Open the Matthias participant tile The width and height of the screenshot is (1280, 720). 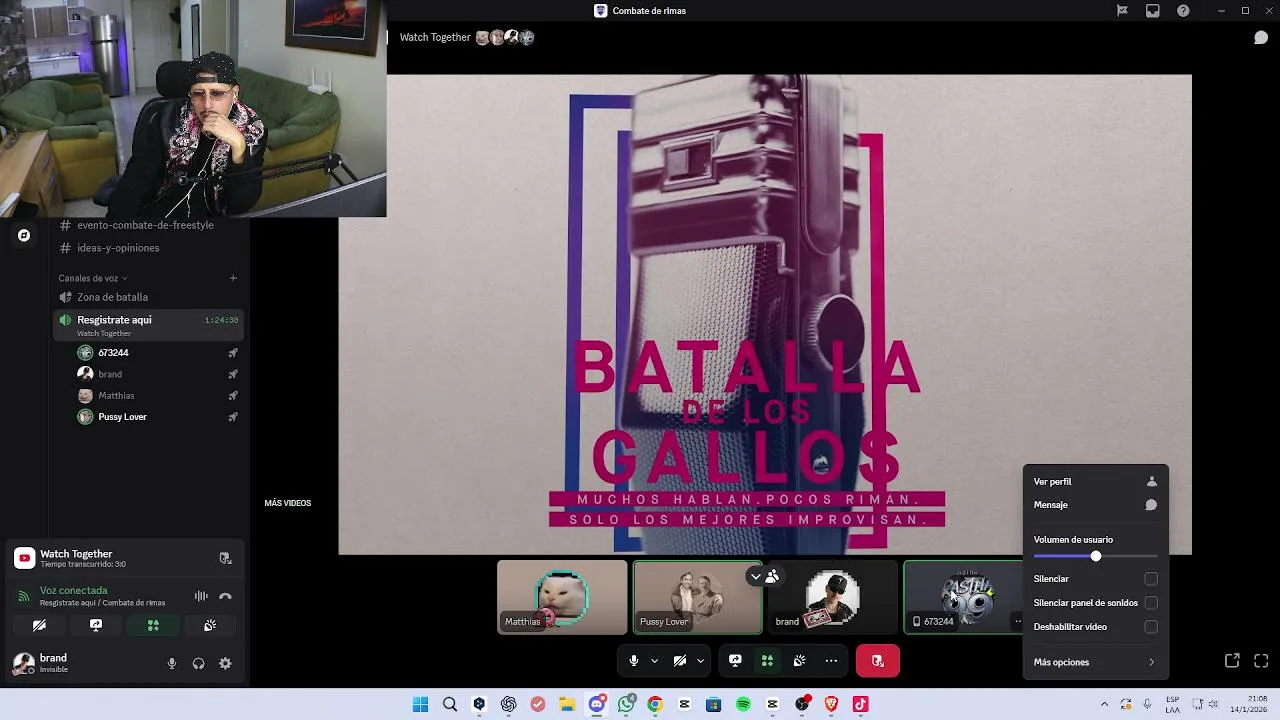562,597
